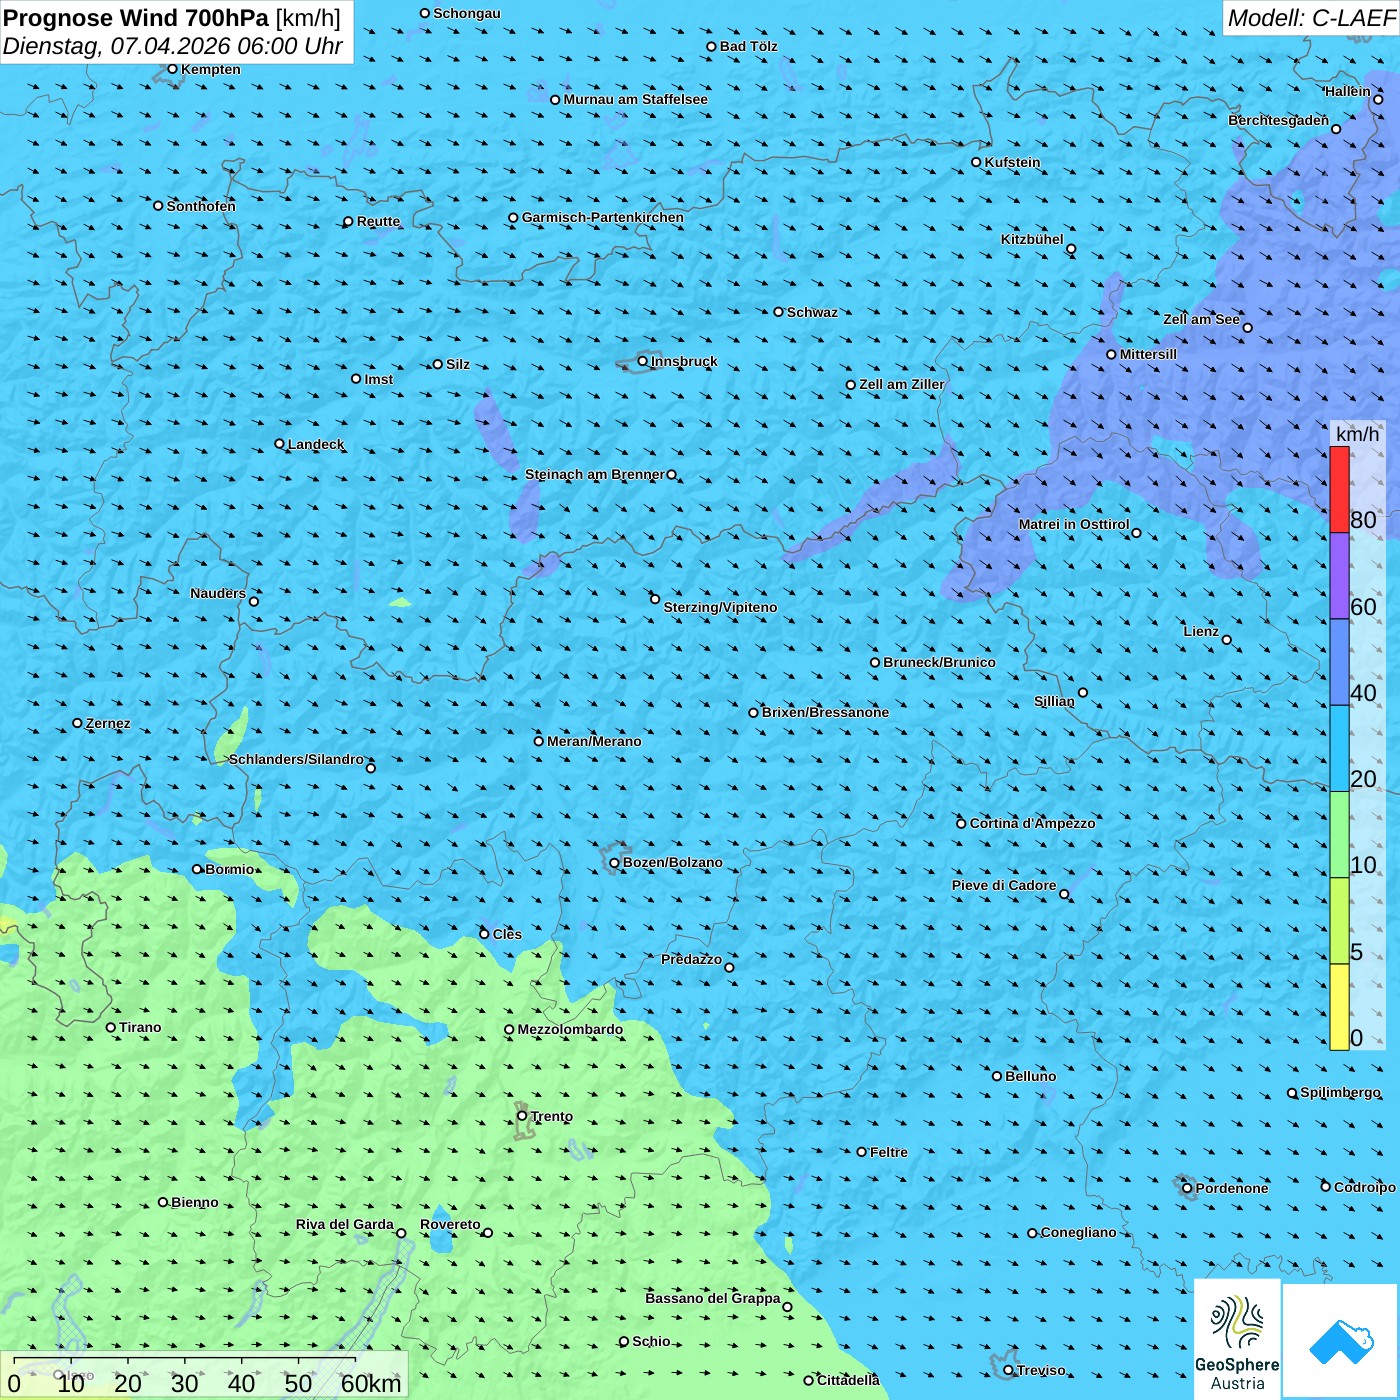
Task: Click the Bozen/Bolzano city marker
Action: pyautogui.click(x=614, y=863)
